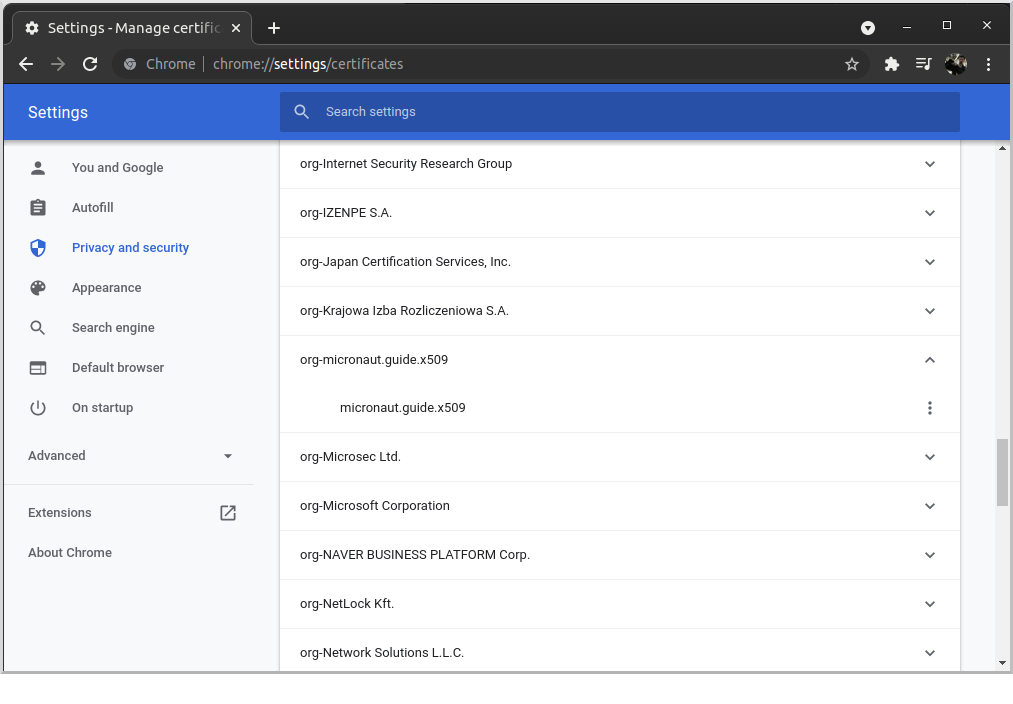Viewport: 1013px width, 704px height.
Task: Focus the Search settings field
Action: 620,112
